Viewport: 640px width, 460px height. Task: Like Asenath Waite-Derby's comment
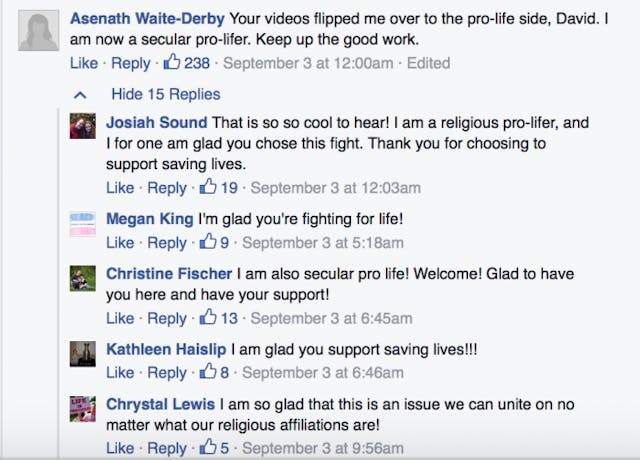[84, 63]
